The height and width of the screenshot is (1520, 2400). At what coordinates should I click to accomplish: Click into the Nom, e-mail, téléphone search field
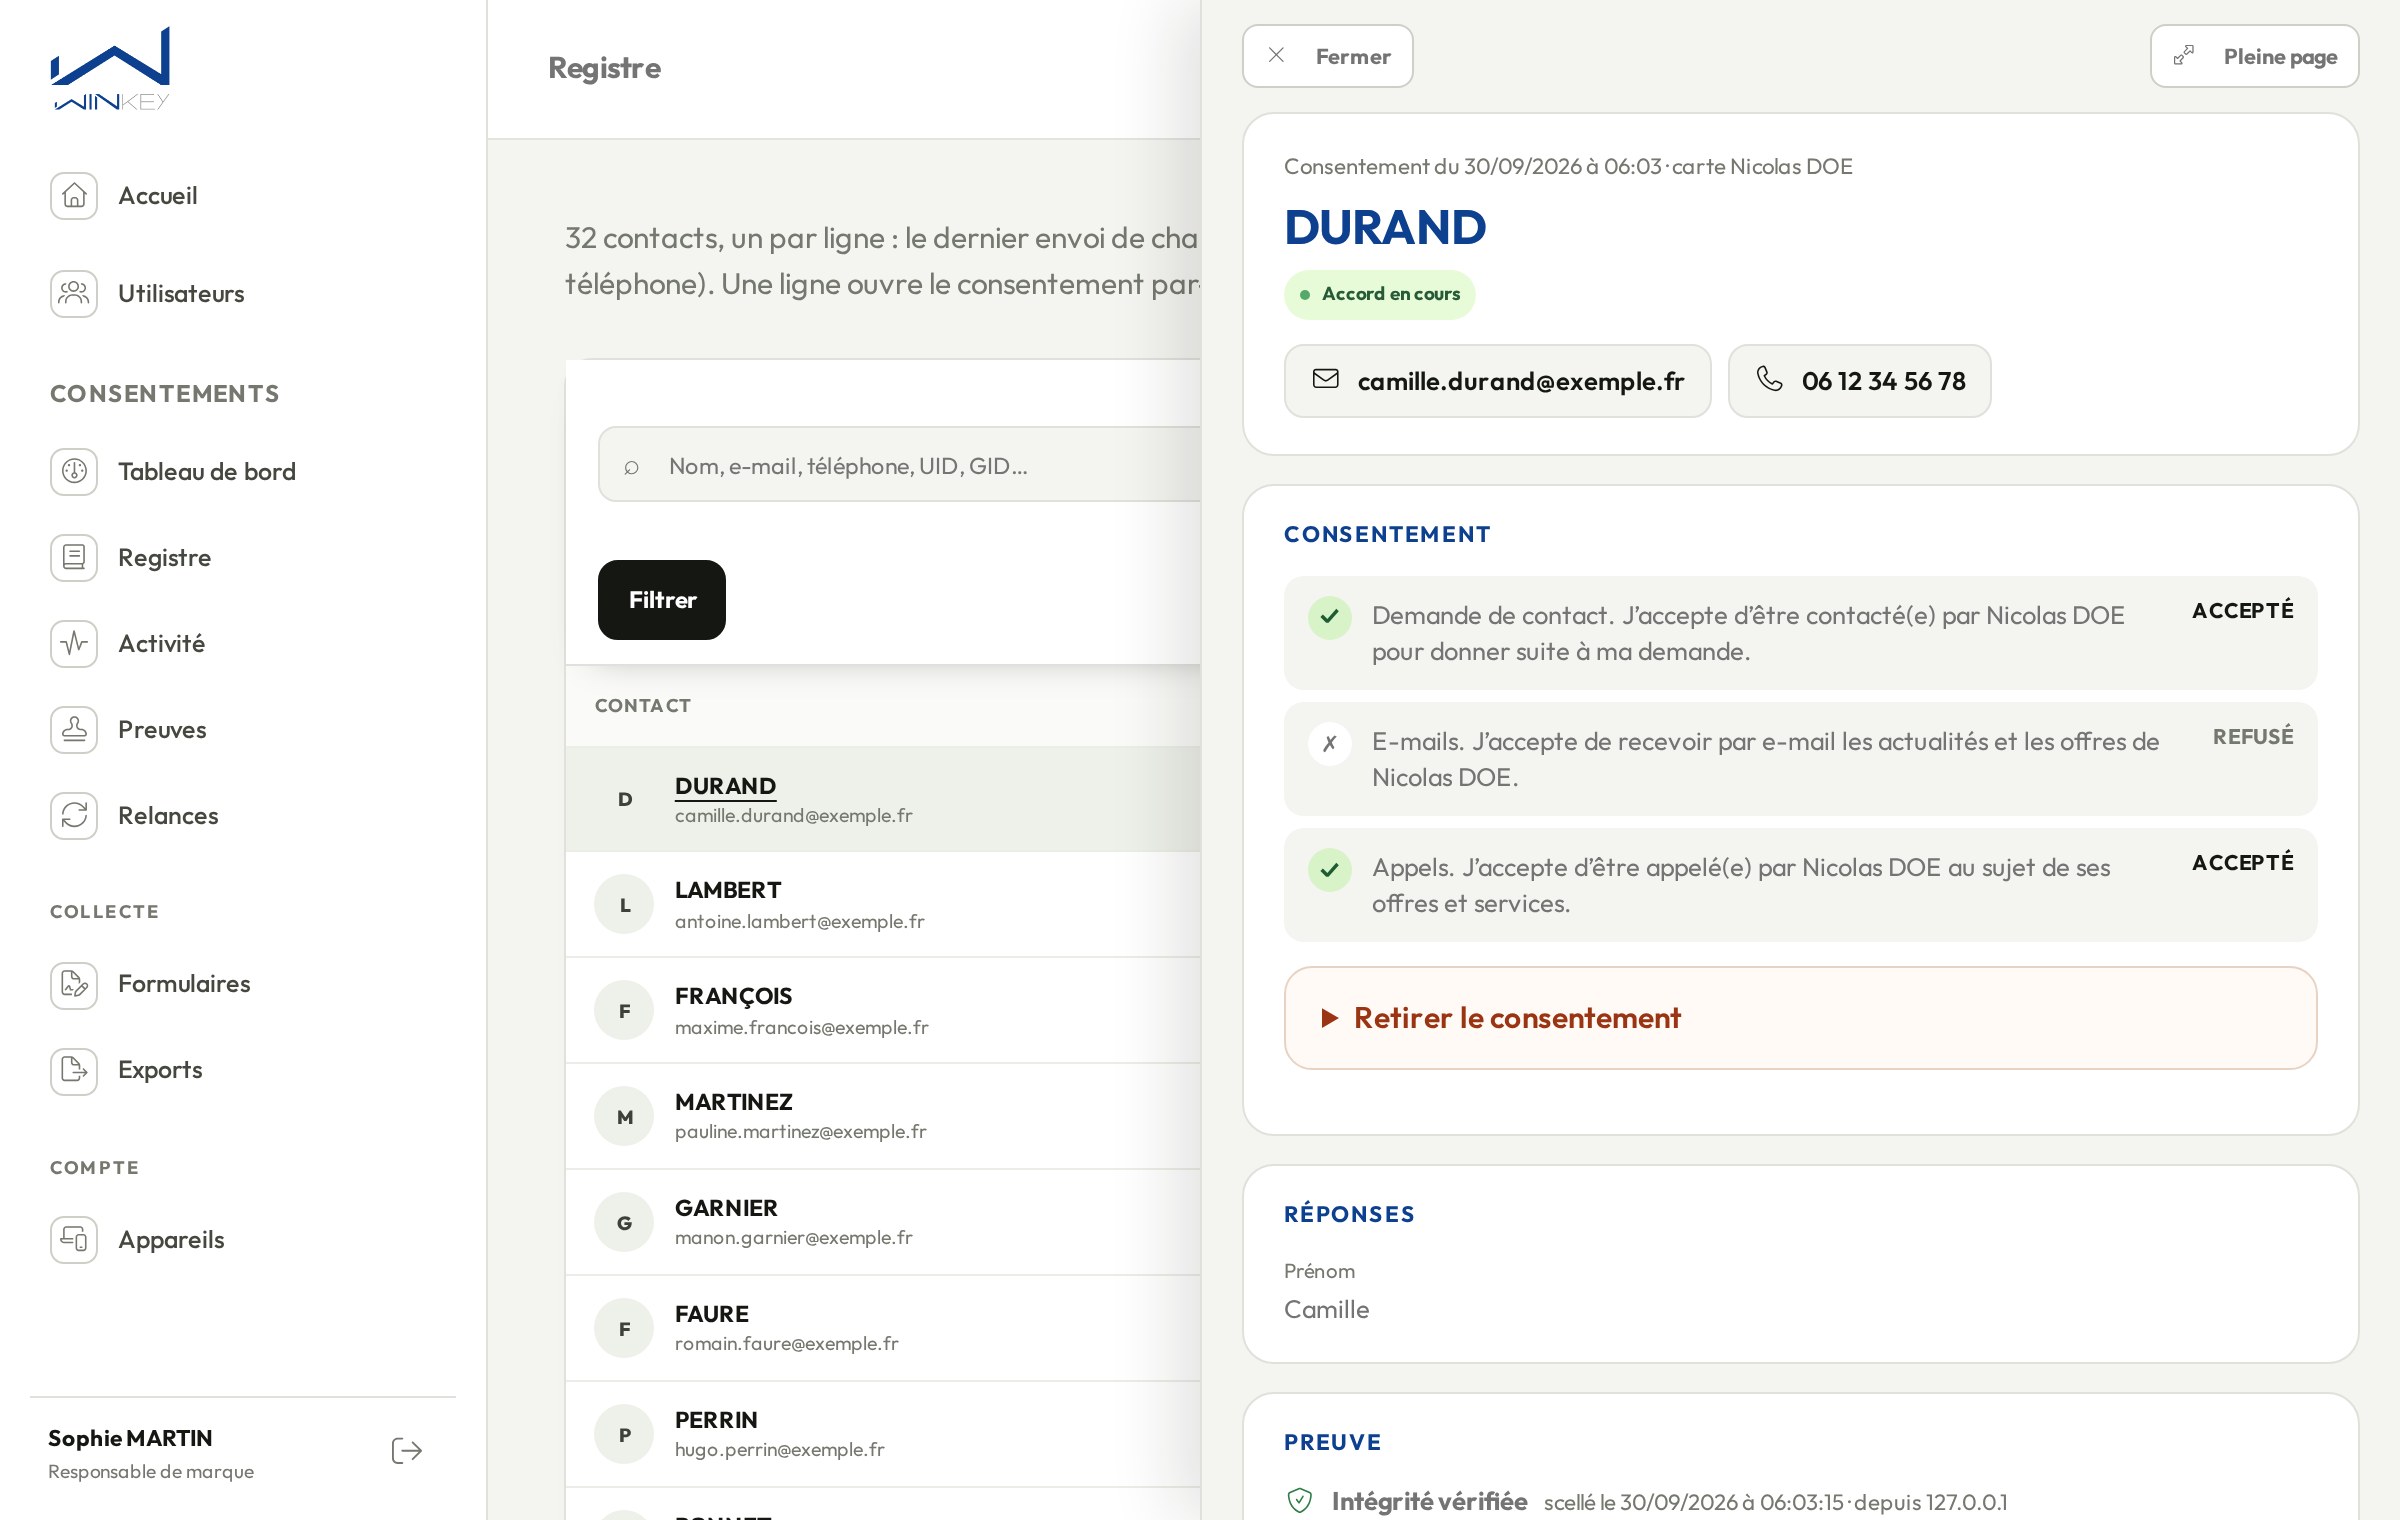(900, 465)
